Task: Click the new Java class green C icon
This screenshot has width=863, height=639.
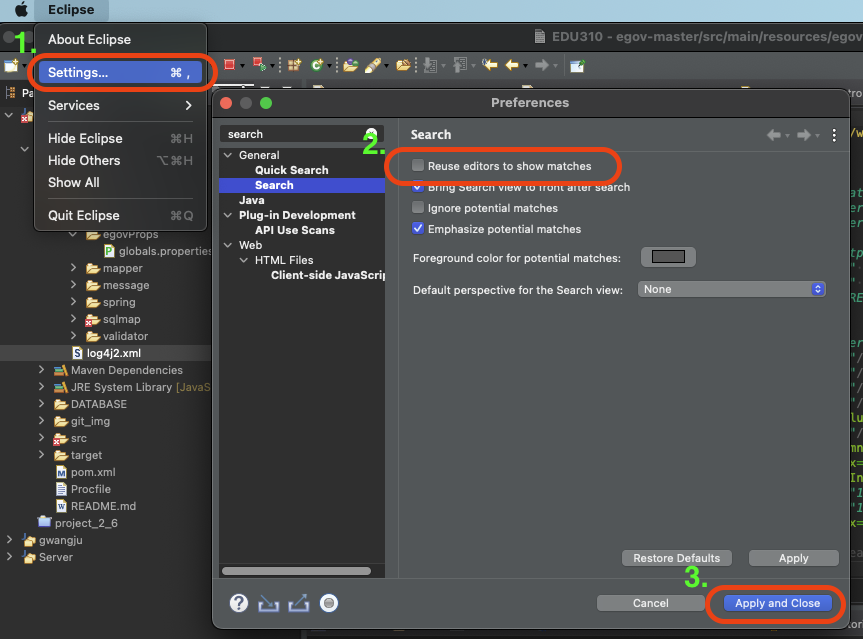Action: 316,65
